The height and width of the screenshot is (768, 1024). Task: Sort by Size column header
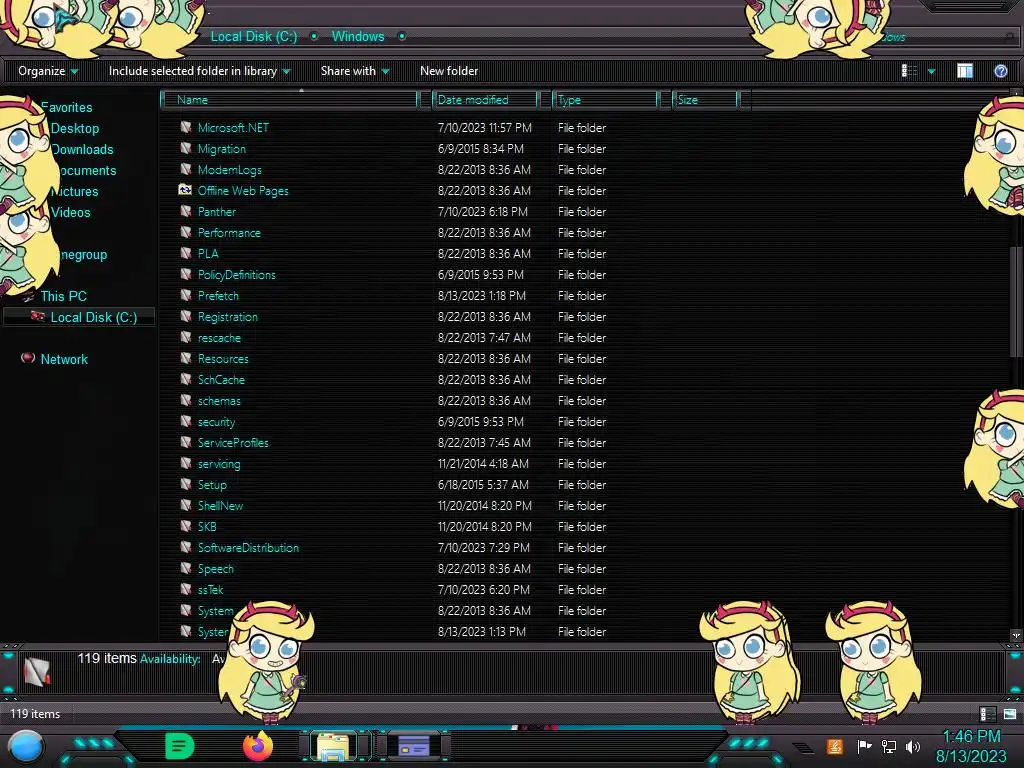point(705,100)
